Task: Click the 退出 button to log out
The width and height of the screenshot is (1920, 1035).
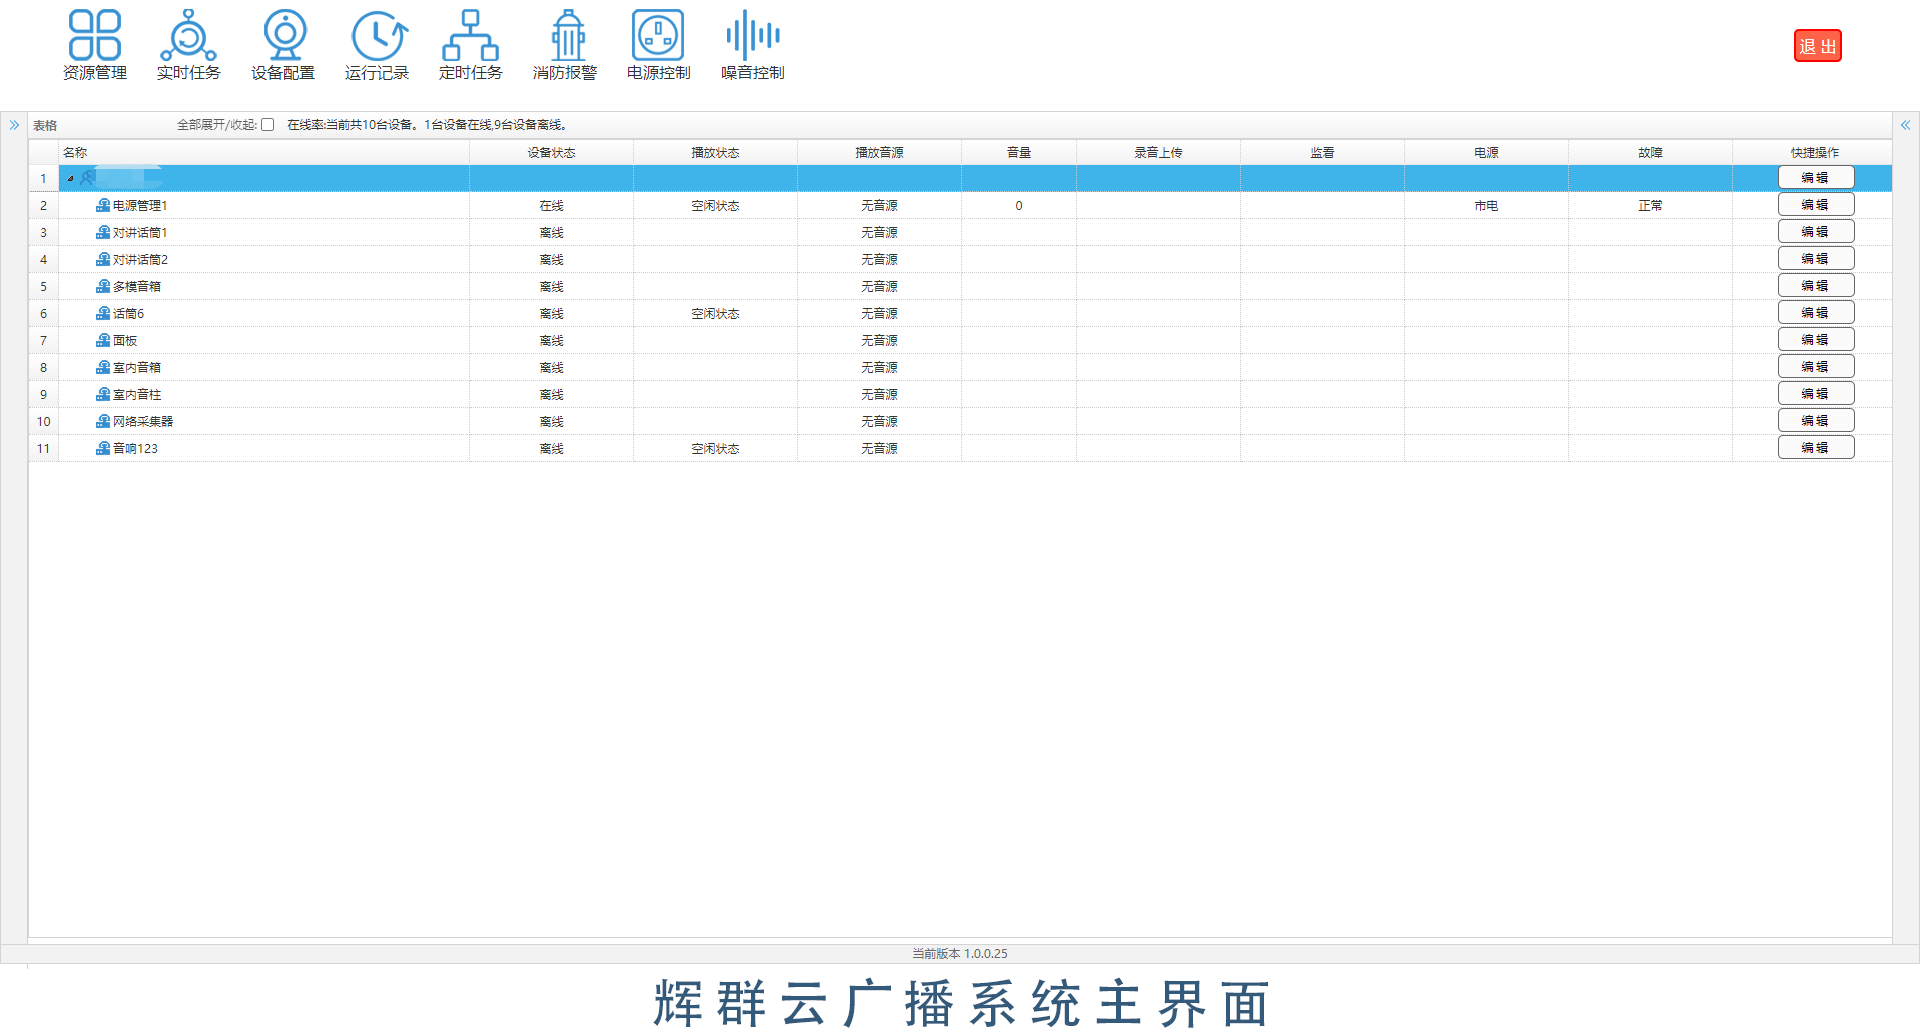Action: coord(1817,45)
